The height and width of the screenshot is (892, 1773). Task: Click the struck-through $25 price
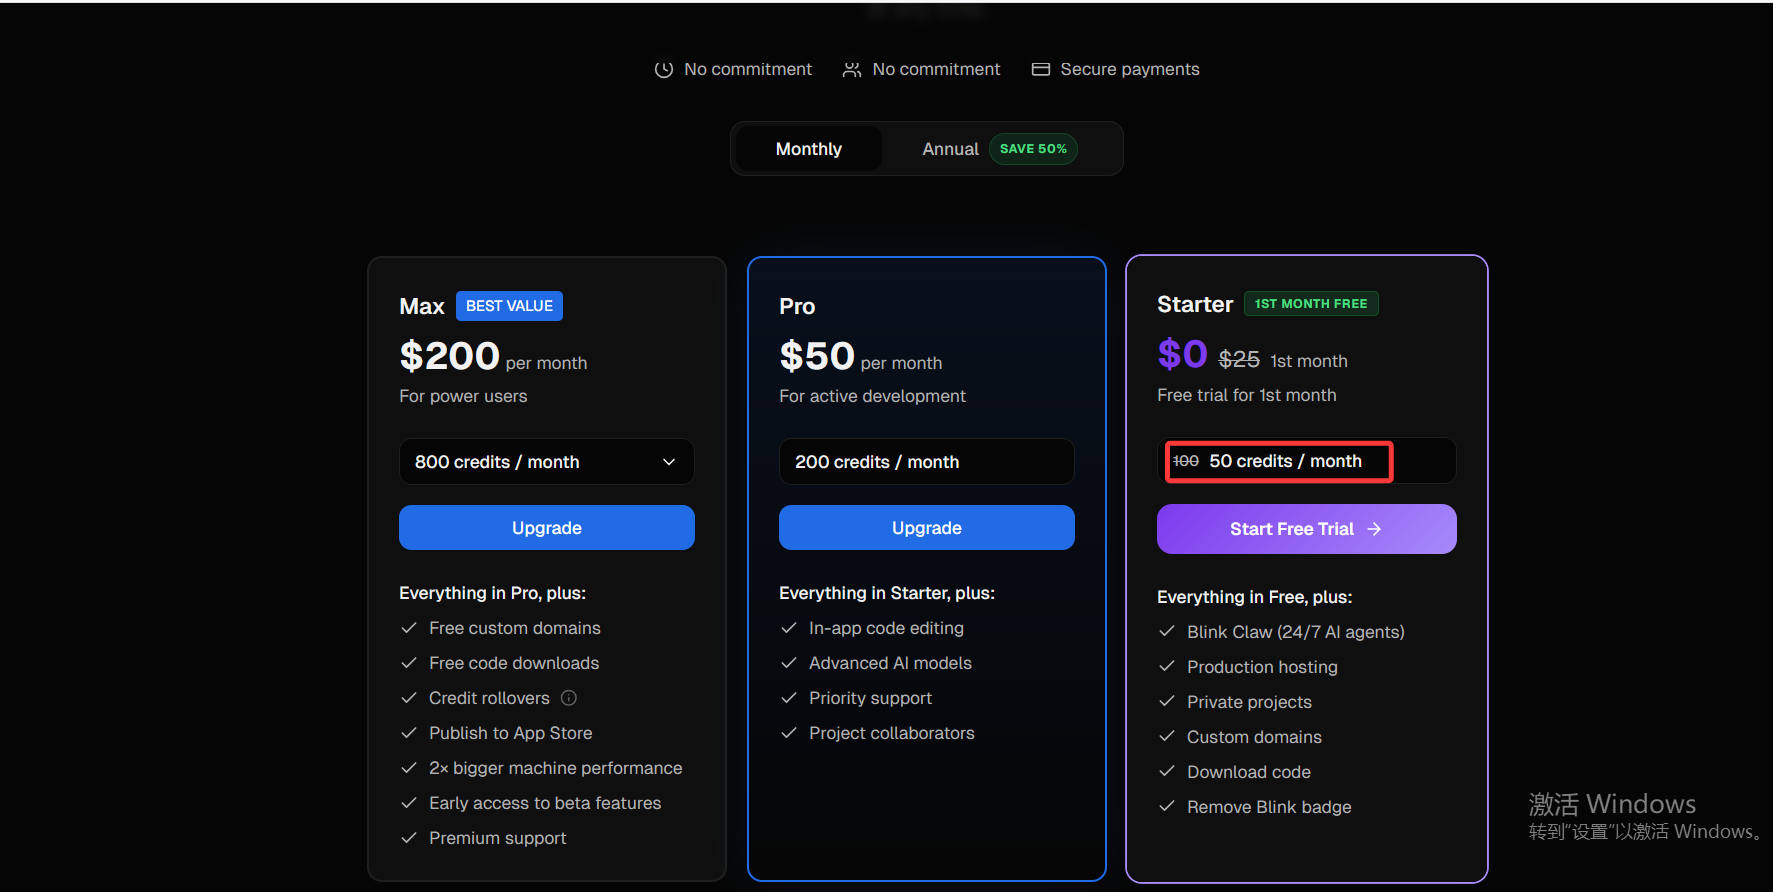click(1239, 359)
